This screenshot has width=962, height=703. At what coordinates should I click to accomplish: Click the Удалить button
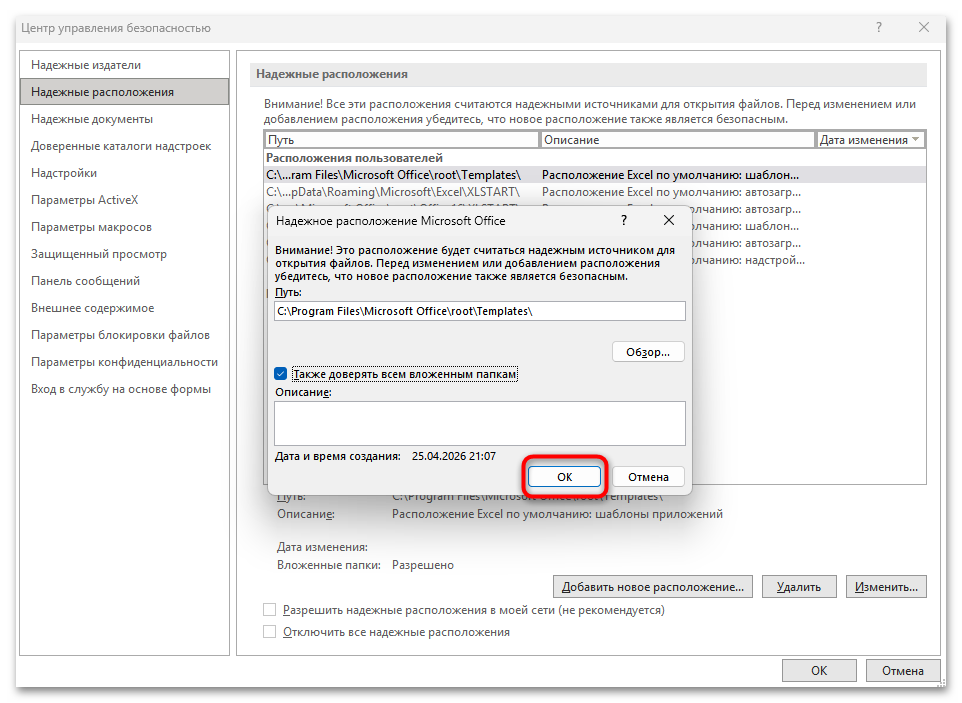[x=799, y=586]
